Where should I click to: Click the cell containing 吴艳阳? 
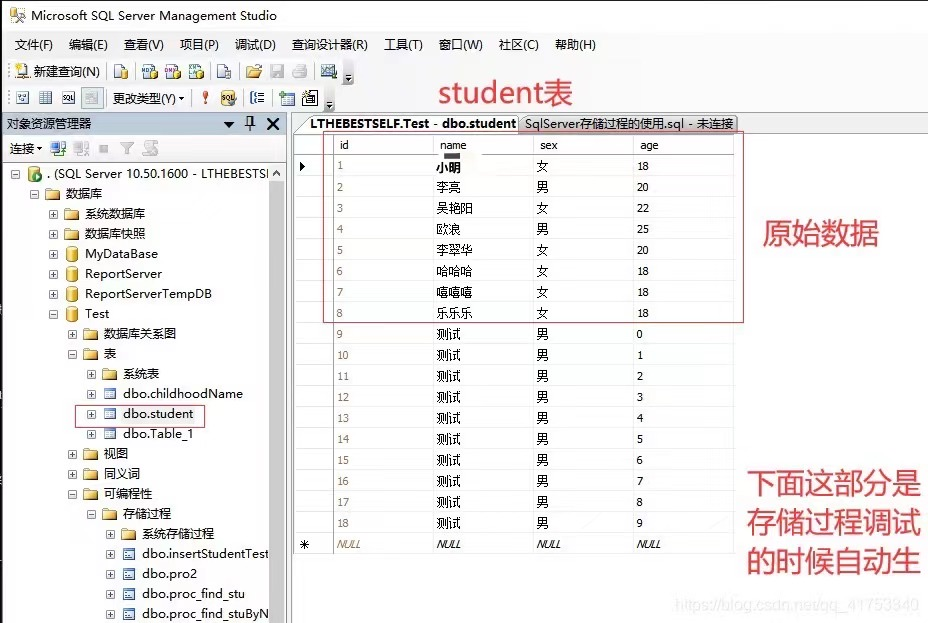[x=484, y=208]
